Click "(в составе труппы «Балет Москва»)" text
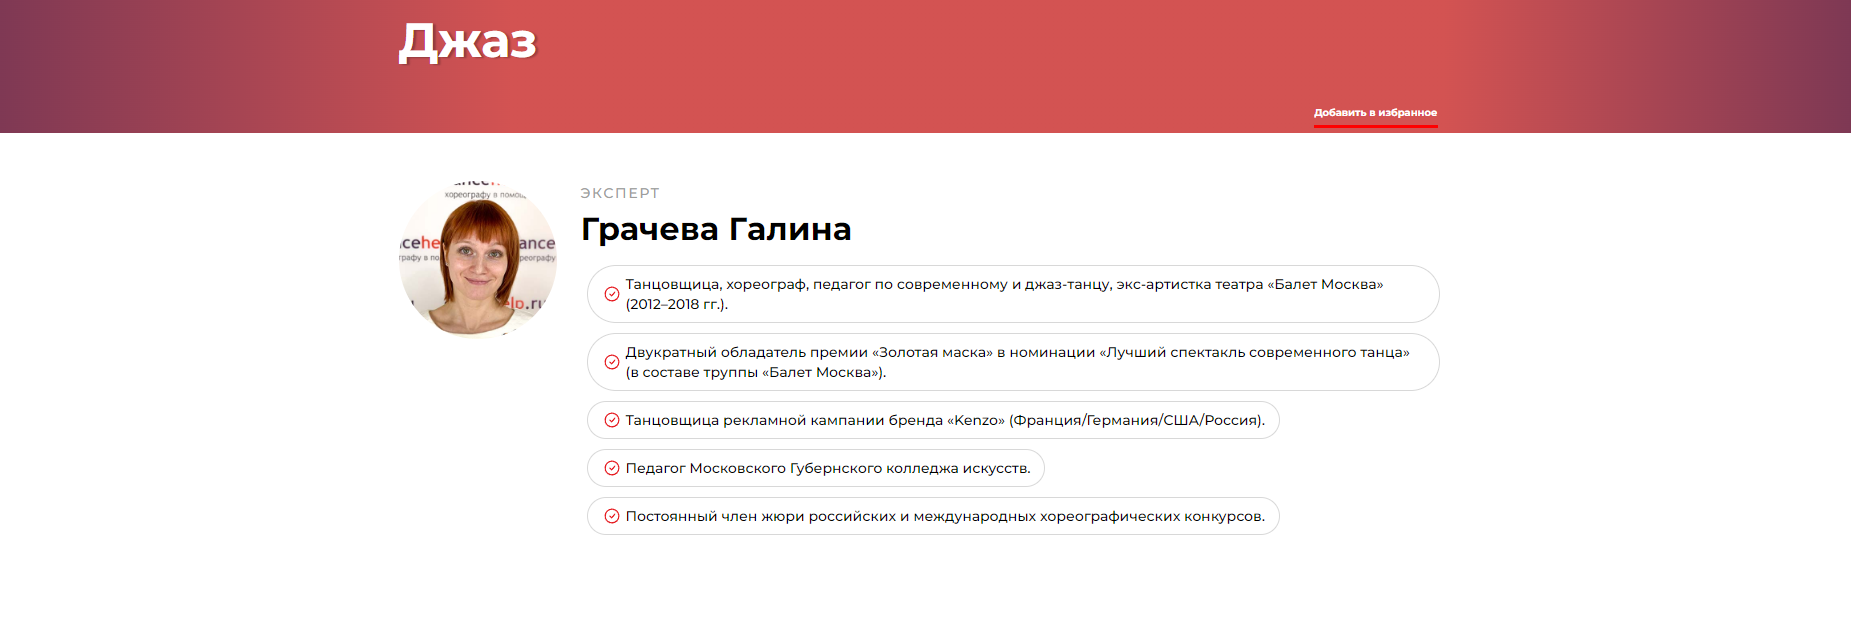The height and width of the screenshot is (631, 1851). point(755,373)
